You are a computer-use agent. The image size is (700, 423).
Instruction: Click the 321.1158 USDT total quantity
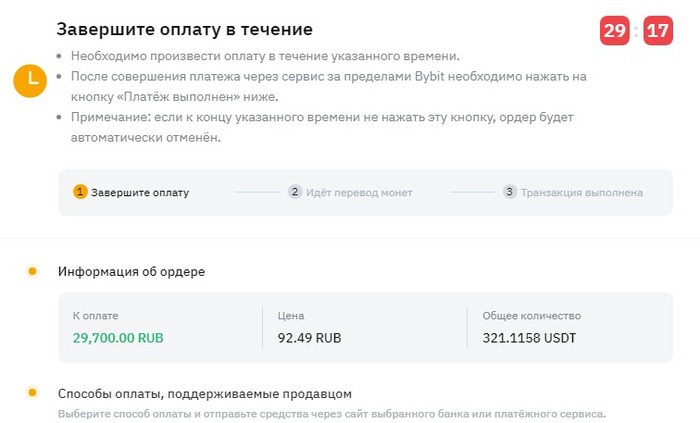(529, 338)
